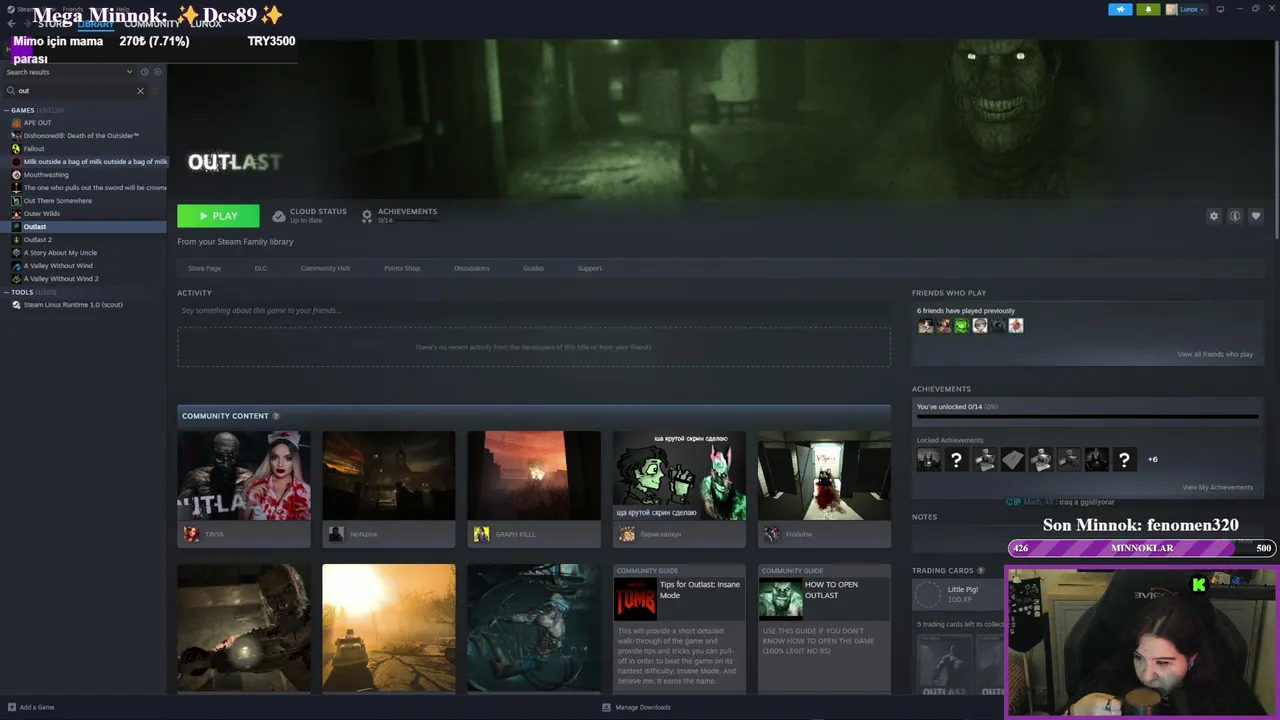Open the STORE tab
Image resolution: width=1280 pixels, height=720 pixels.
(x=53, y=23)
